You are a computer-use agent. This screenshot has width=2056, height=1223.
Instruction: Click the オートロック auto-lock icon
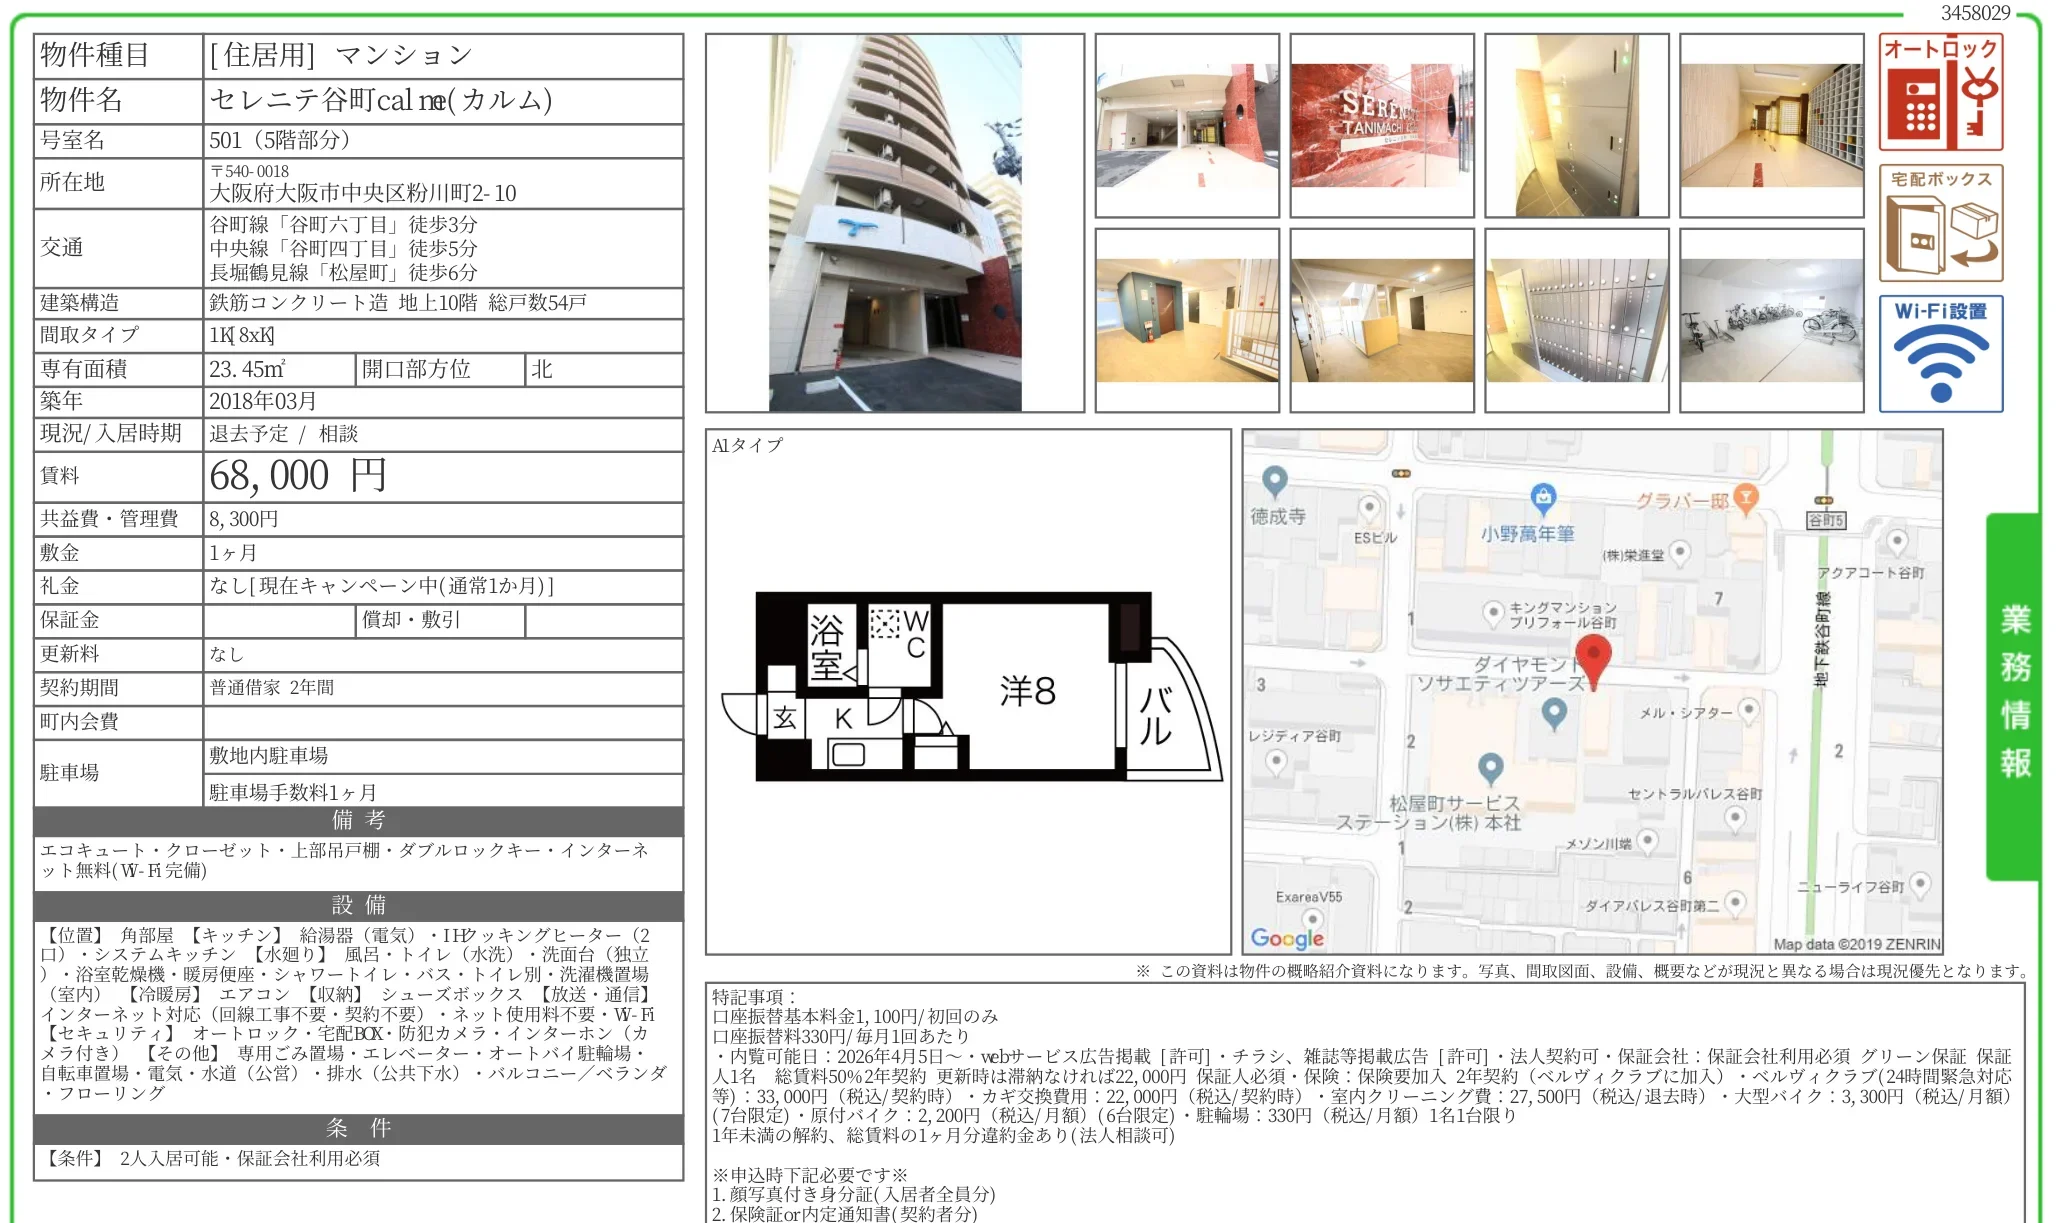tap(1940, 92)
